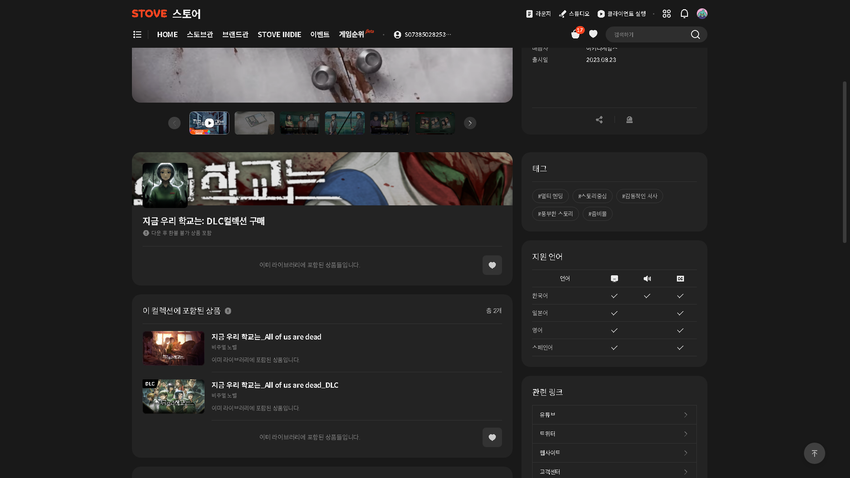Open the 이벤트 menu item
850x478 pixels.
(x=319, y=34)
